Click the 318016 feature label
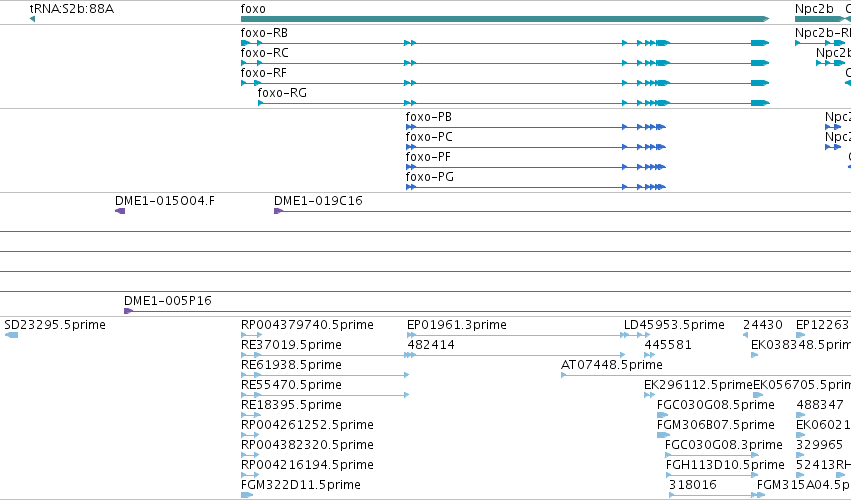 pyautogui.click(x=693, y=485)
